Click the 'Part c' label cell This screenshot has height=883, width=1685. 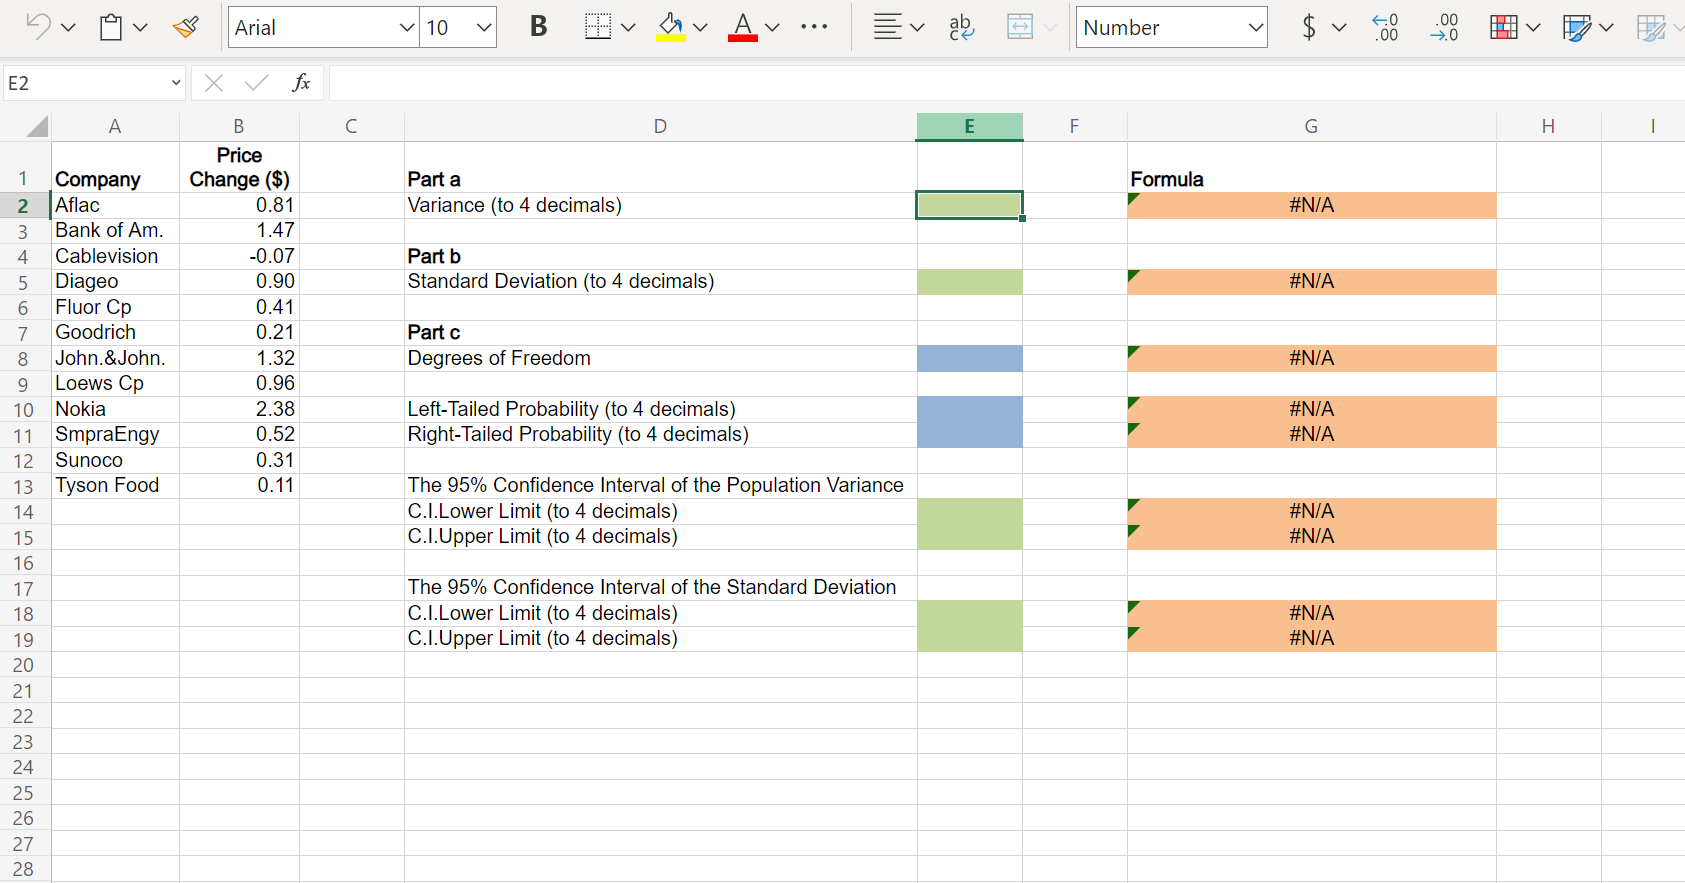pyautogui.click(x=660, y=333)
